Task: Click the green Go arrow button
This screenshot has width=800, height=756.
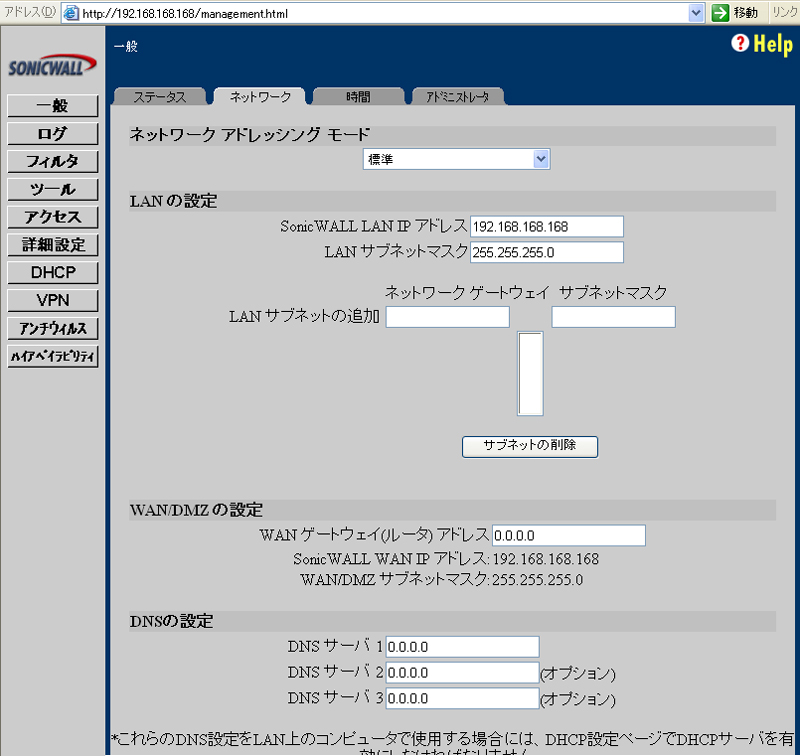Action: (x=720, y=13)
